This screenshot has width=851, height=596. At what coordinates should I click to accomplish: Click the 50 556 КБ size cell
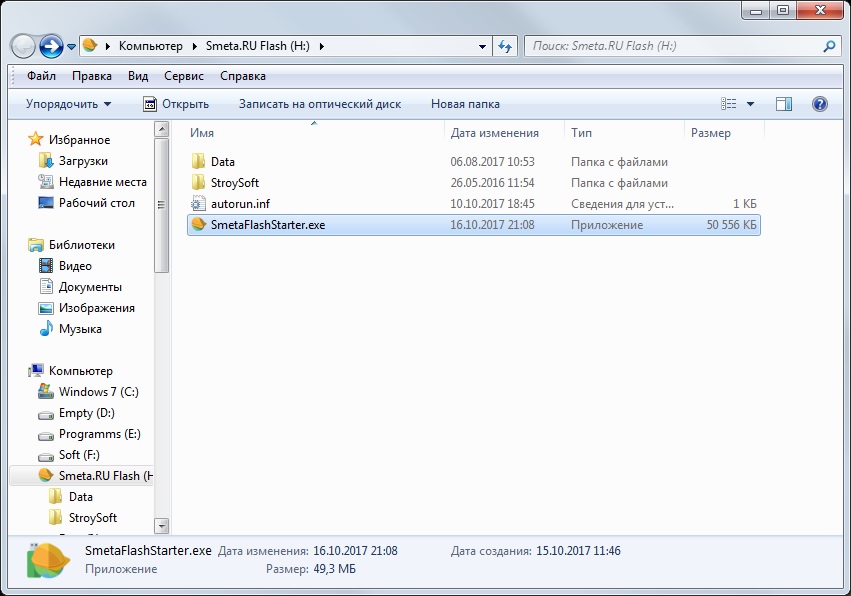(731, 225)
